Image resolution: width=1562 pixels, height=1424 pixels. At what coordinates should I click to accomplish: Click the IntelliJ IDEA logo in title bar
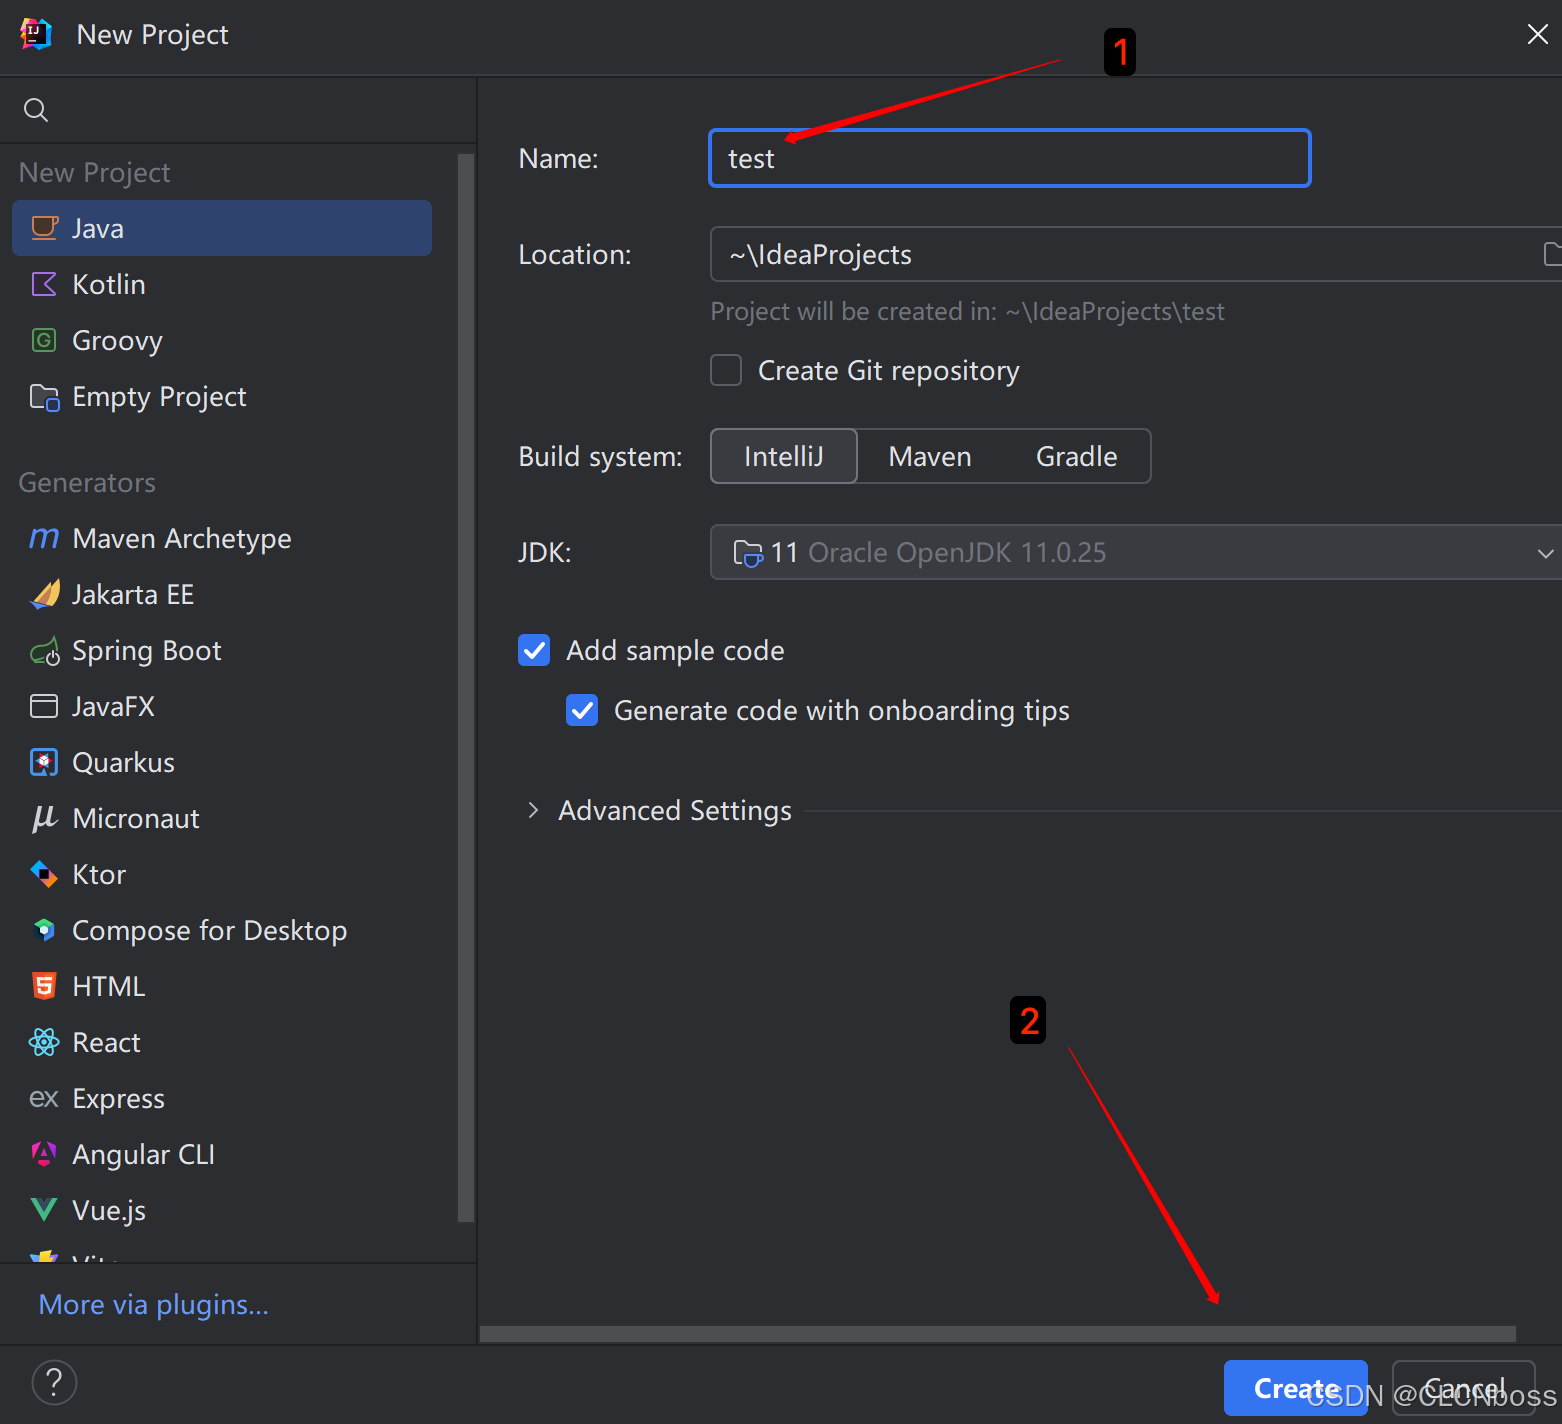click(36, 34)
